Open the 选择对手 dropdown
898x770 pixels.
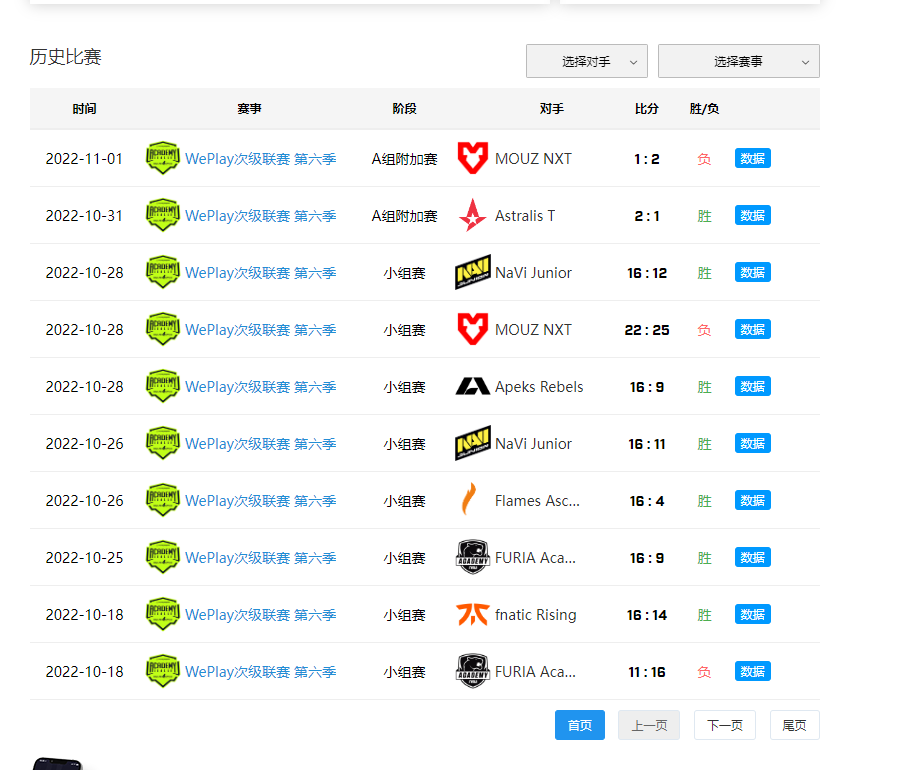586,61
